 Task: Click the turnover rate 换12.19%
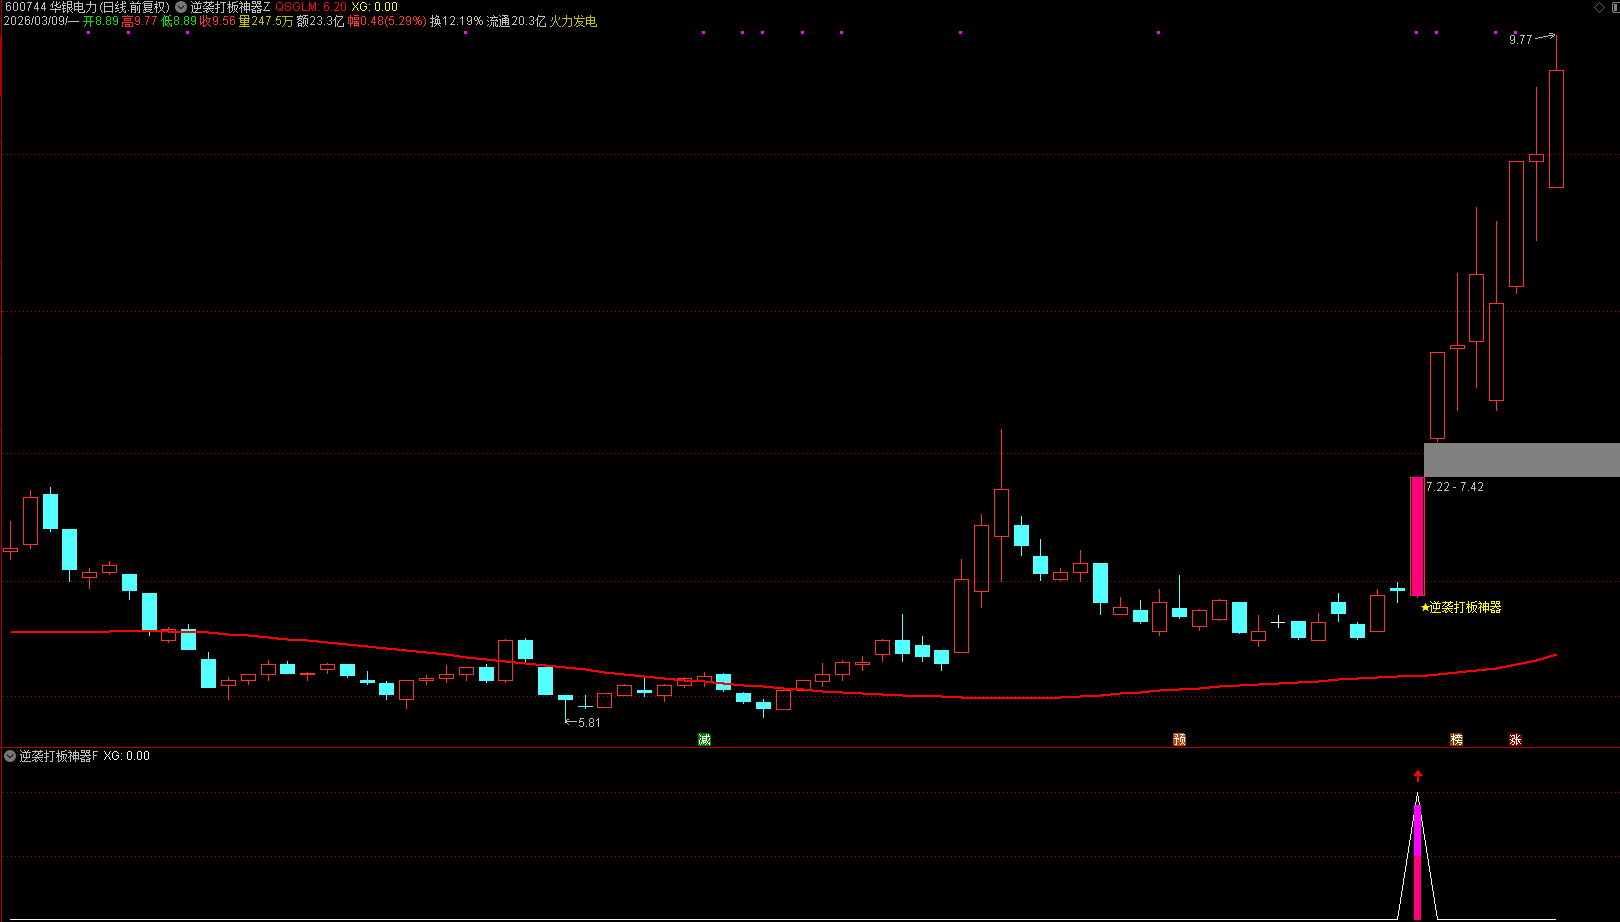[456, 21]
